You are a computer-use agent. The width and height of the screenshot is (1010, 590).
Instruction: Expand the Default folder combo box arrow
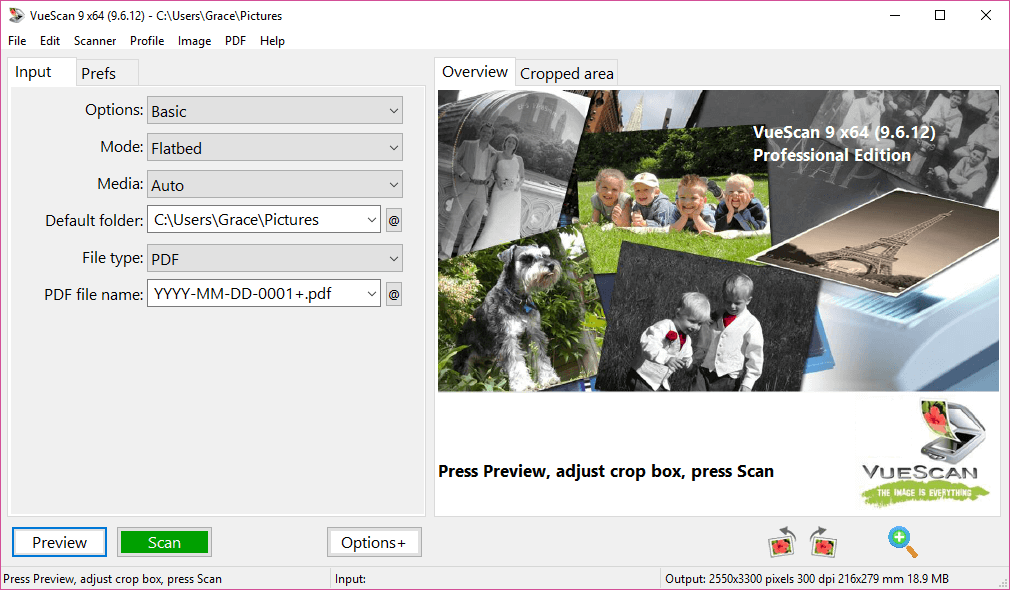pos(372,220)
